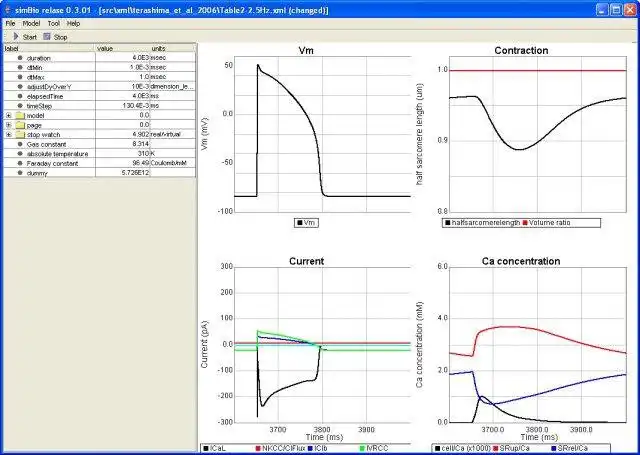Click the Start play icon in toolbar
This screenshot has width=640, height=455.
(16, 36)
